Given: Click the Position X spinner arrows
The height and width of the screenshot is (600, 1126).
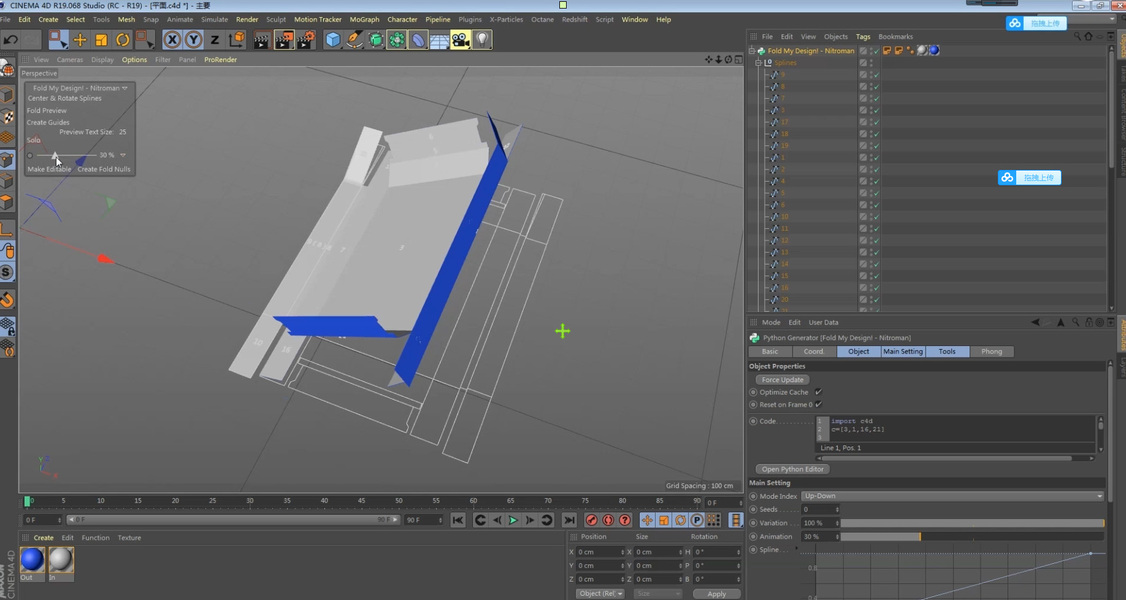Looking at the screenshot, I should point(622,552).
